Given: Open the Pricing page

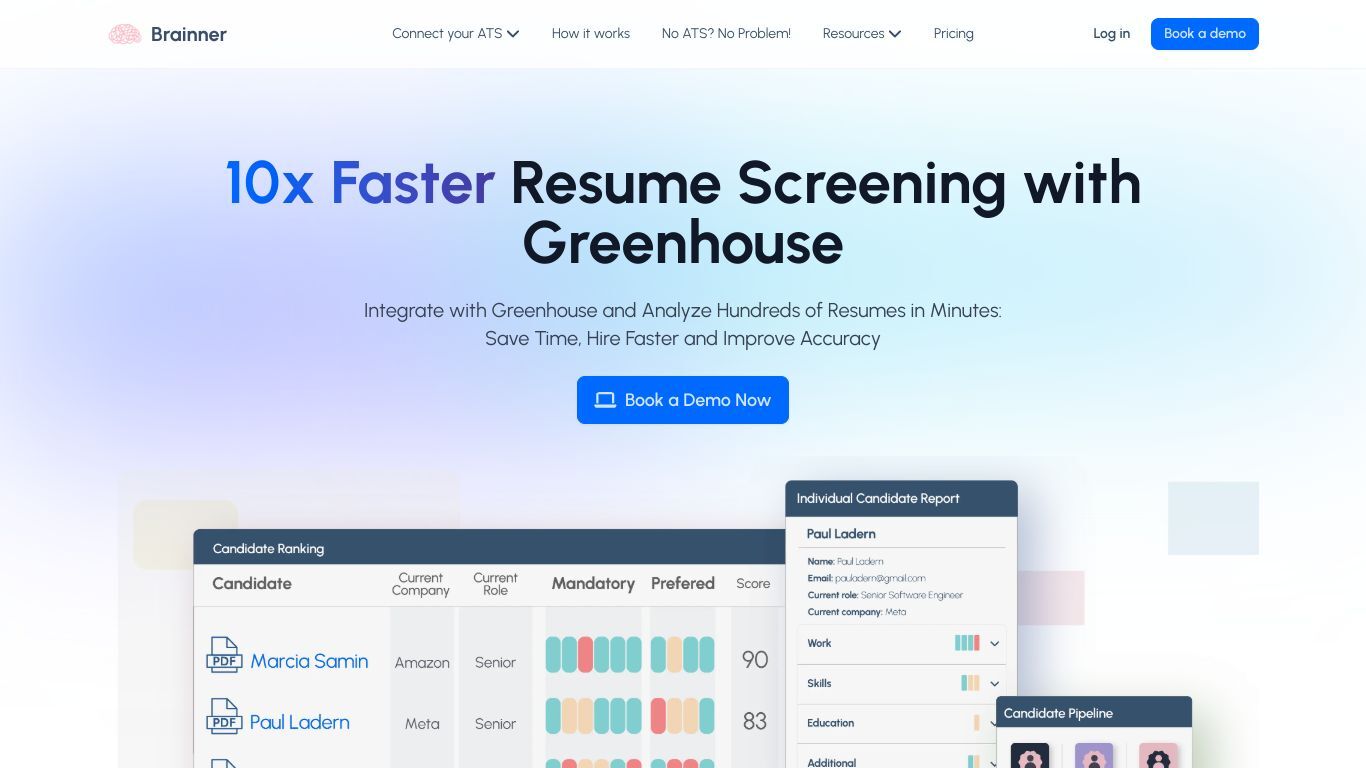Looking at the screenshot, I should pyautogui.click(x=954, y=33).
